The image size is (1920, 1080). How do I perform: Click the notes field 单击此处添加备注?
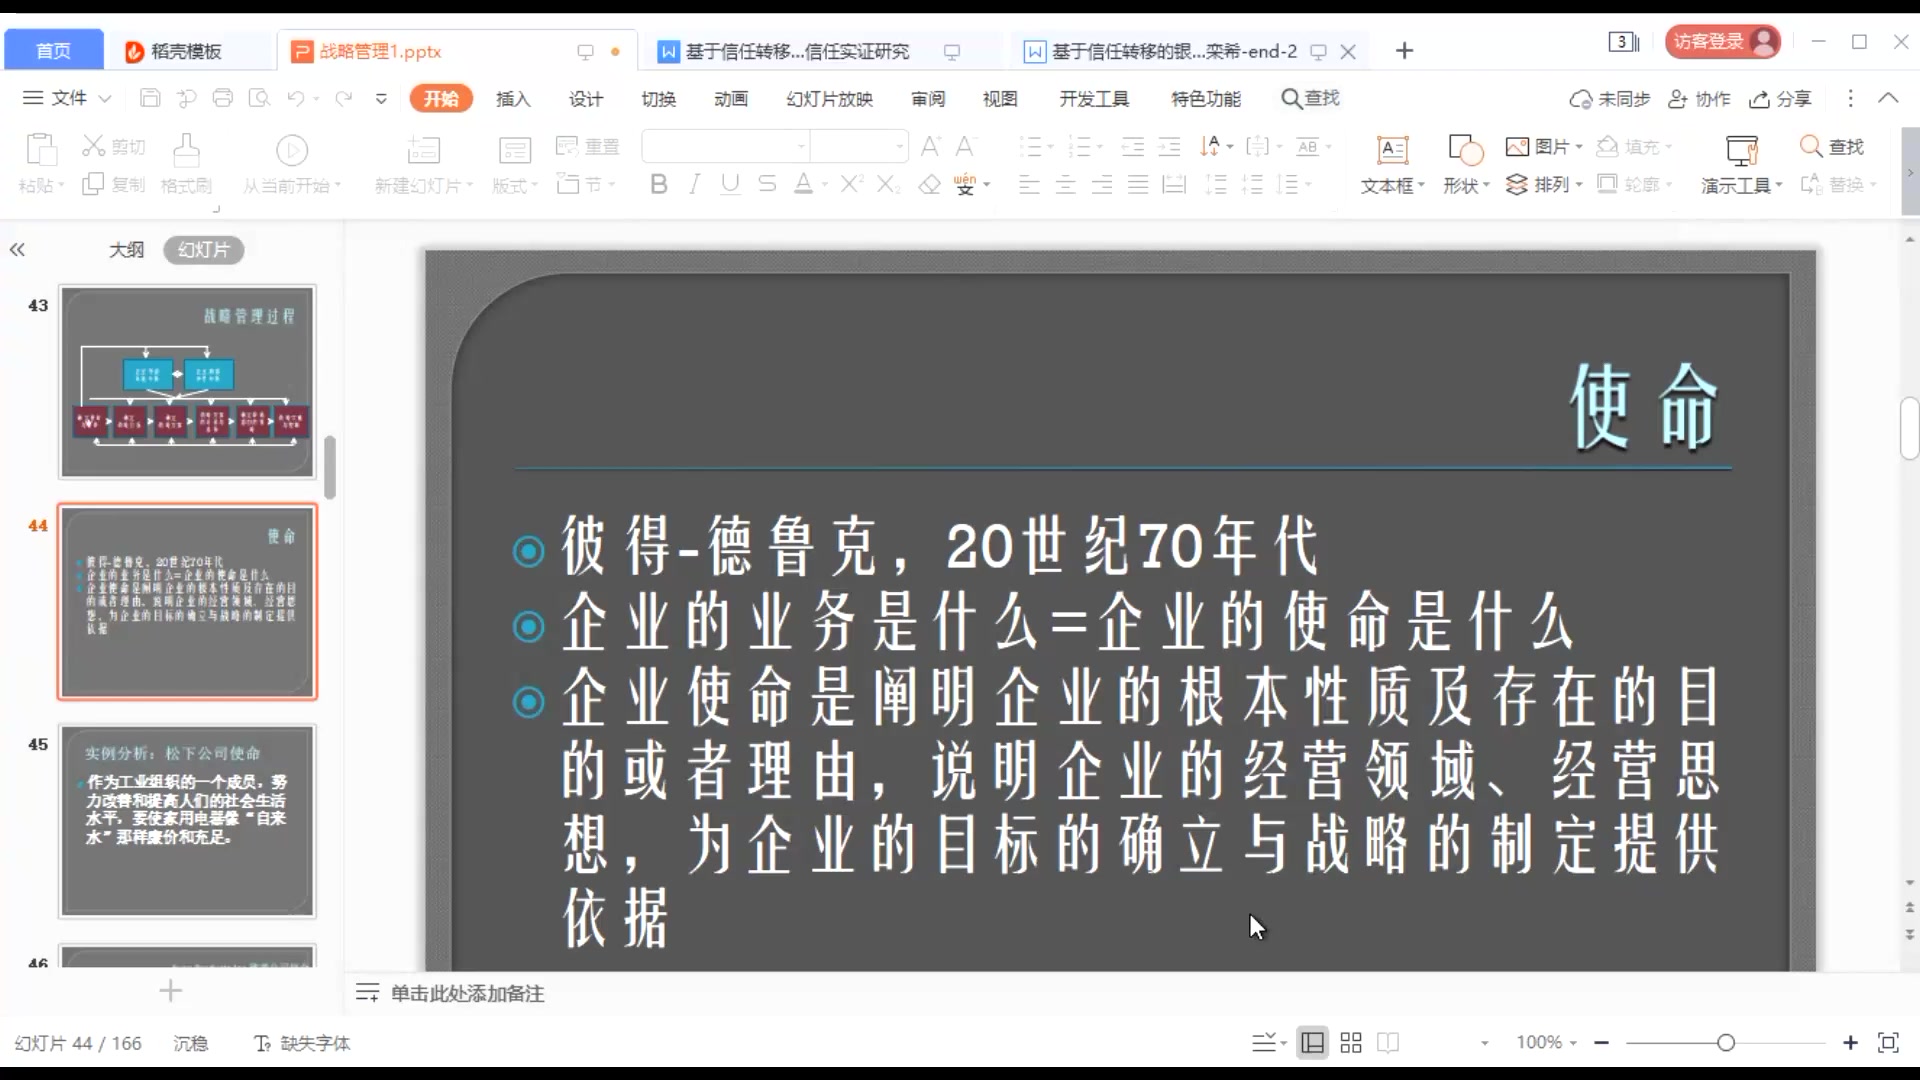tap(467, 993)
